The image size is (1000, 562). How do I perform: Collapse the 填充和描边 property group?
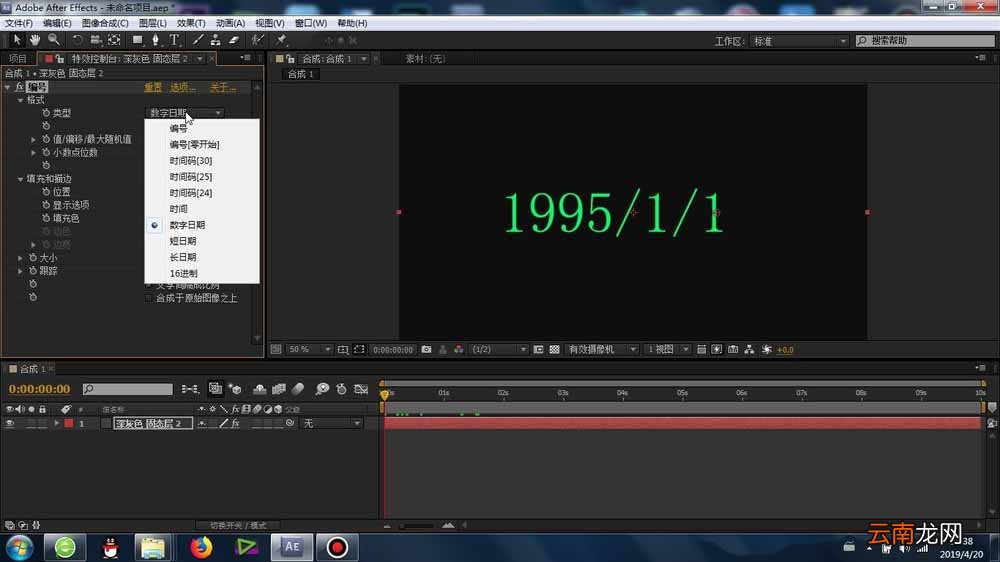[x=20, y=179]
